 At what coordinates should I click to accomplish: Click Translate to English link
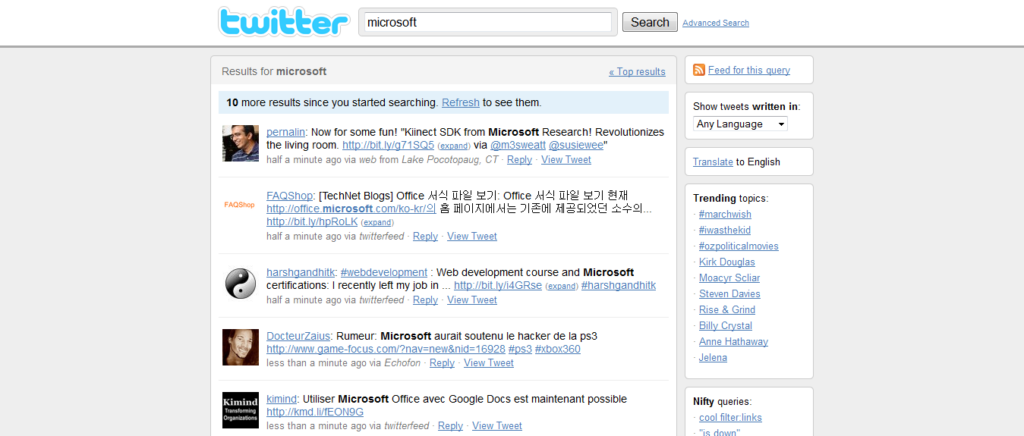click(x=712, y=162)
